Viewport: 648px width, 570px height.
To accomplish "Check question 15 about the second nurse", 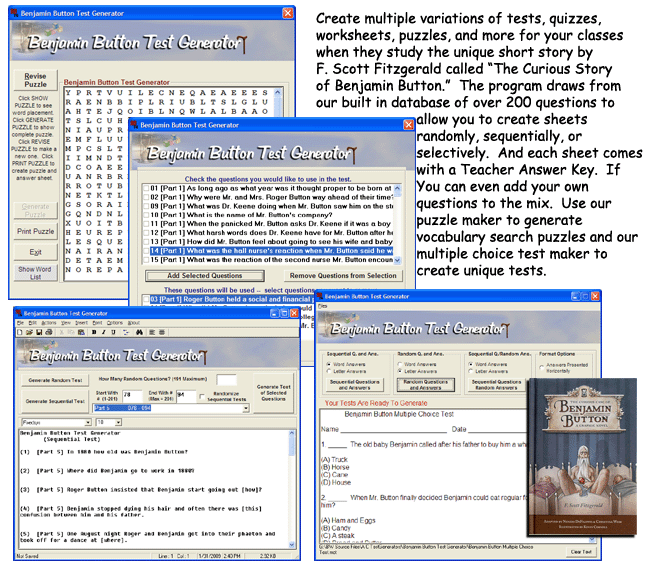I will tap(146, 260).
